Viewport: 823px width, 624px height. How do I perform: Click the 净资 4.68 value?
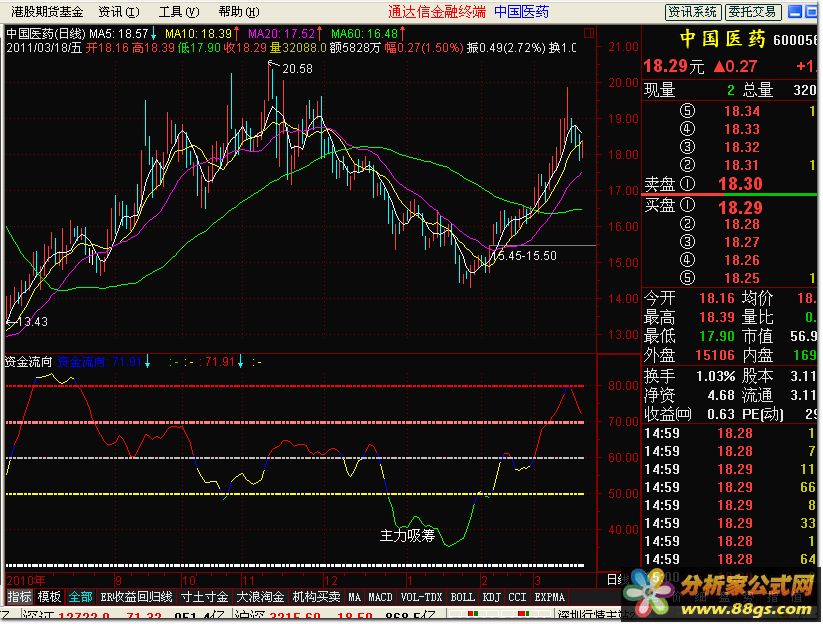coord(721,395)
